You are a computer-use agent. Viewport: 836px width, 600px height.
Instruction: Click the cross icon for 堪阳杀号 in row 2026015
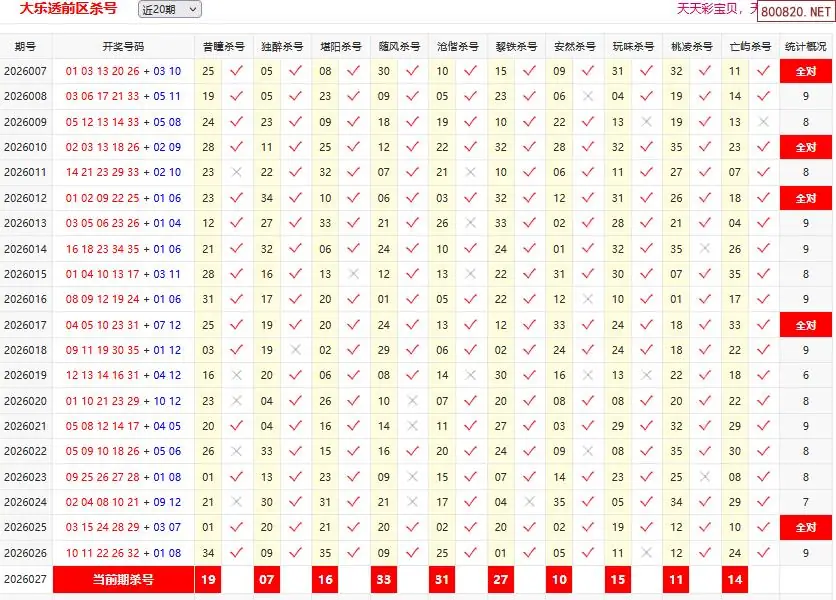pyautogui.click(x=353, y=274)
